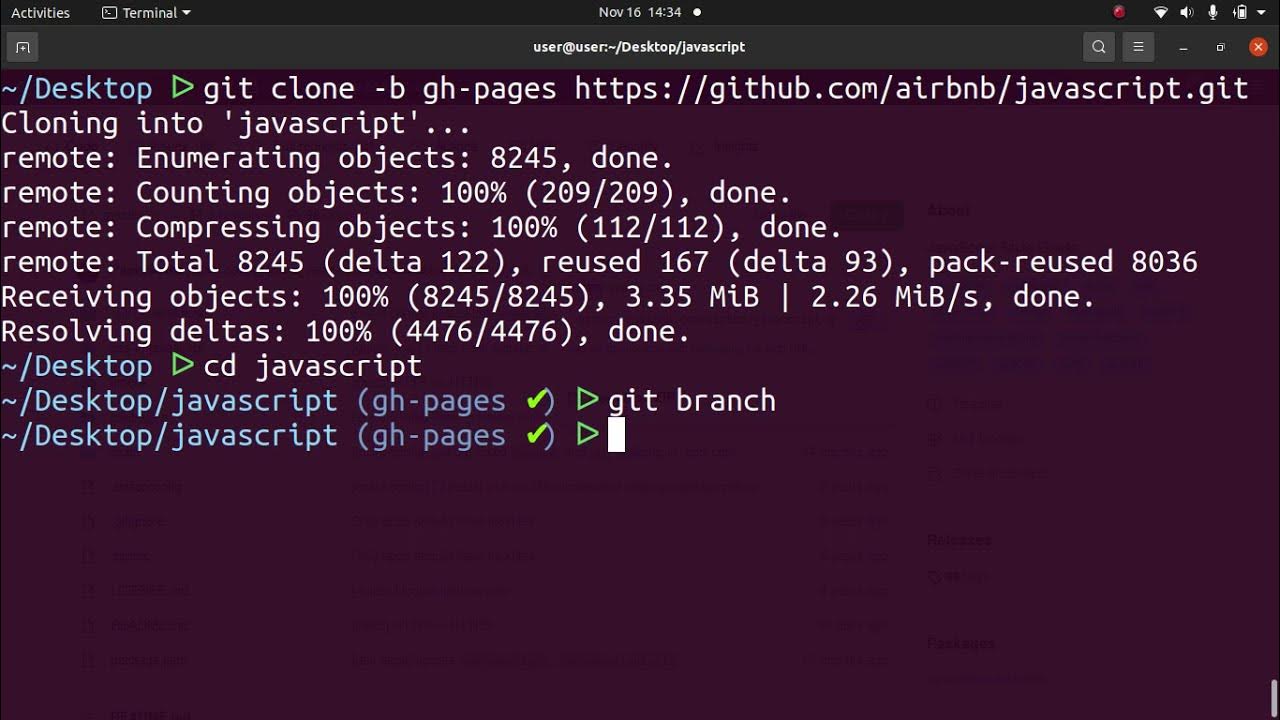The height and width of the screenshot is (720, 1280).
Task: Click the screen recording indicator icon
Action: point(1119,13)
